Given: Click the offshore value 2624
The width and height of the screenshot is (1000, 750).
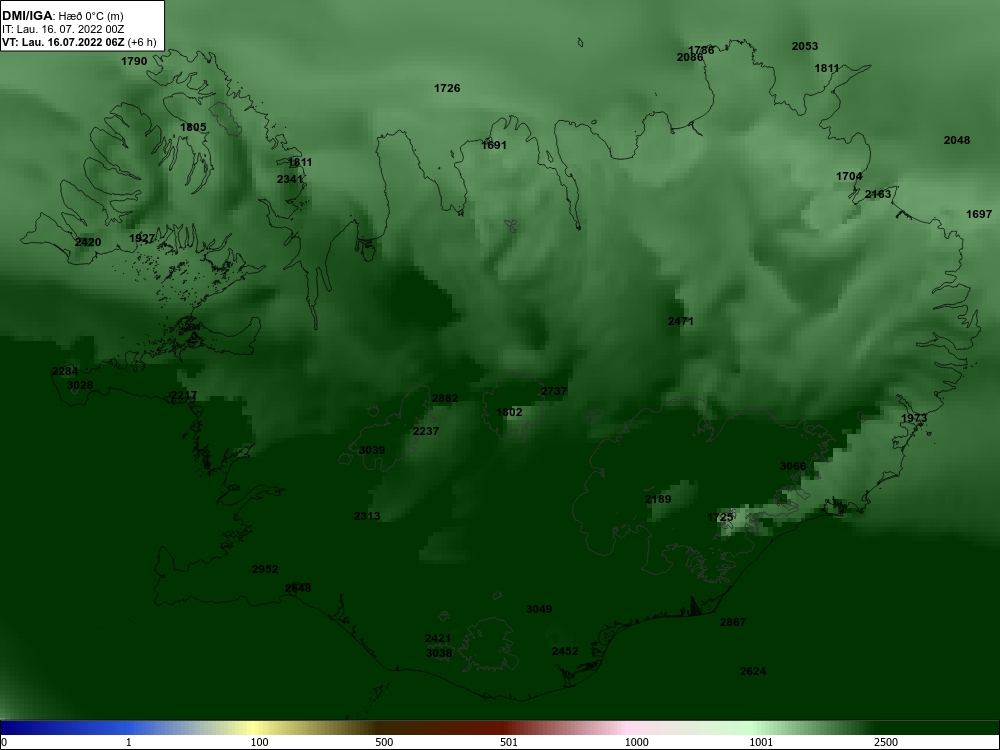Looking at the screenshot, I should tap(753, 672).
